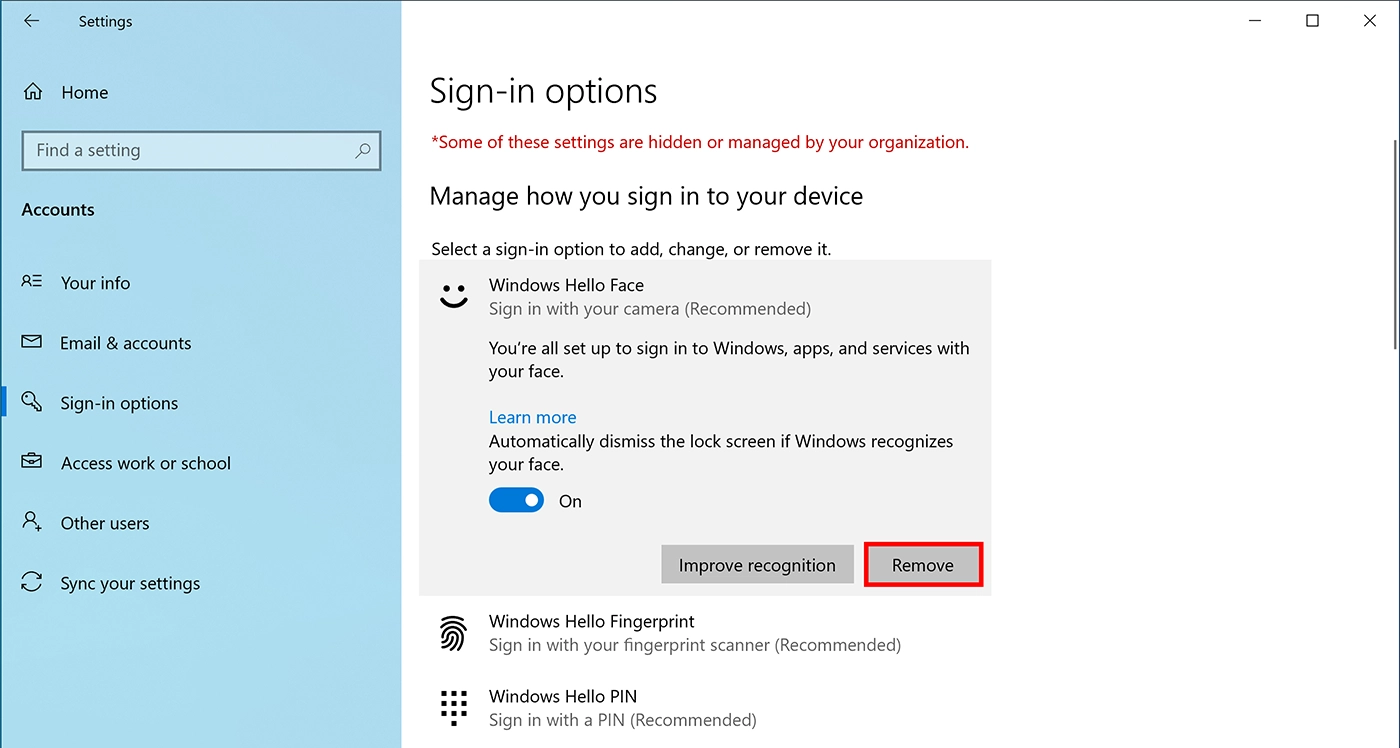Click the 'Sign in with your camera (Recommended)' text

tap(650, 309)
